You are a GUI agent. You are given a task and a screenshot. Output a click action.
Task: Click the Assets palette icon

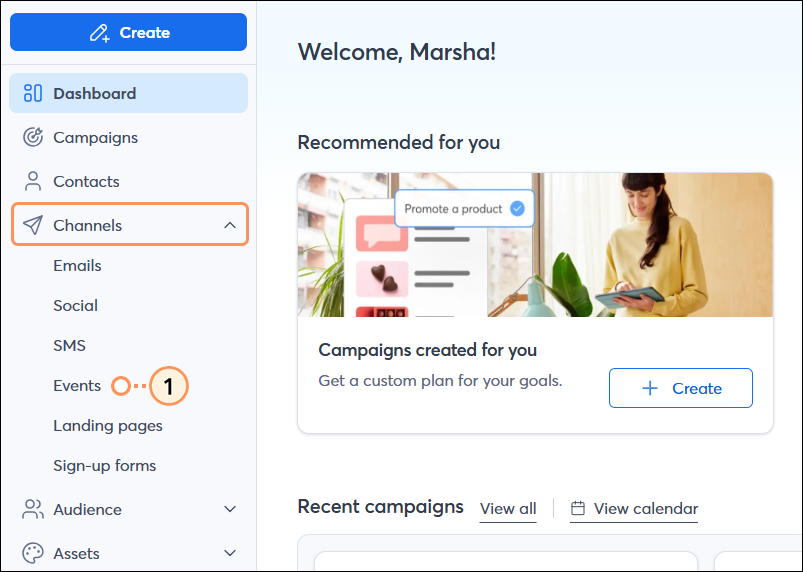(x=33, y=554)
